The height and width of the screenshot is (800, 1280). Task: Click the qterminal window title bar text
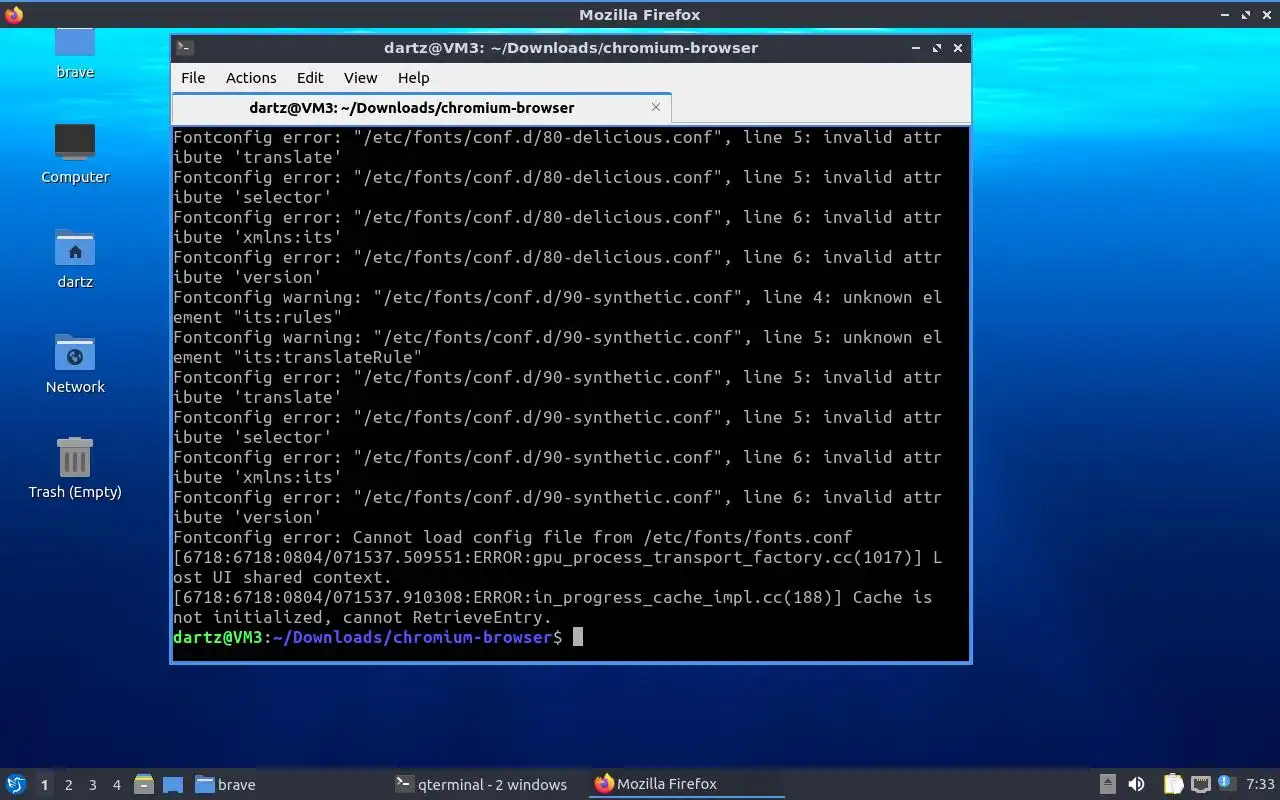click(571, 47)
